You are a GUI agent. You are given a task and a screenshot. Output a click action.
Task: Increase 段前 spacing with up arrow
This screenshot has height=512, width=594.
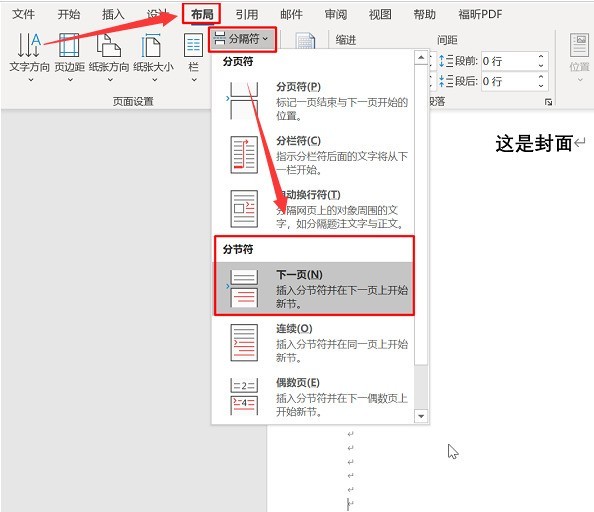541,56
